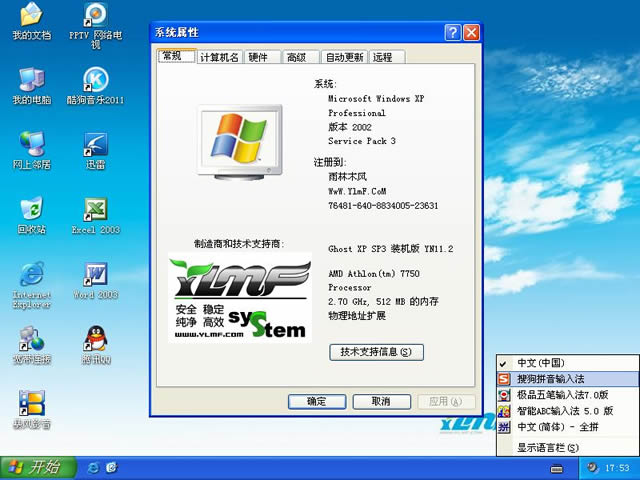Screen dimensions: 640x480
Task: Switch to the 常规 tab
Action: point(176,56)
